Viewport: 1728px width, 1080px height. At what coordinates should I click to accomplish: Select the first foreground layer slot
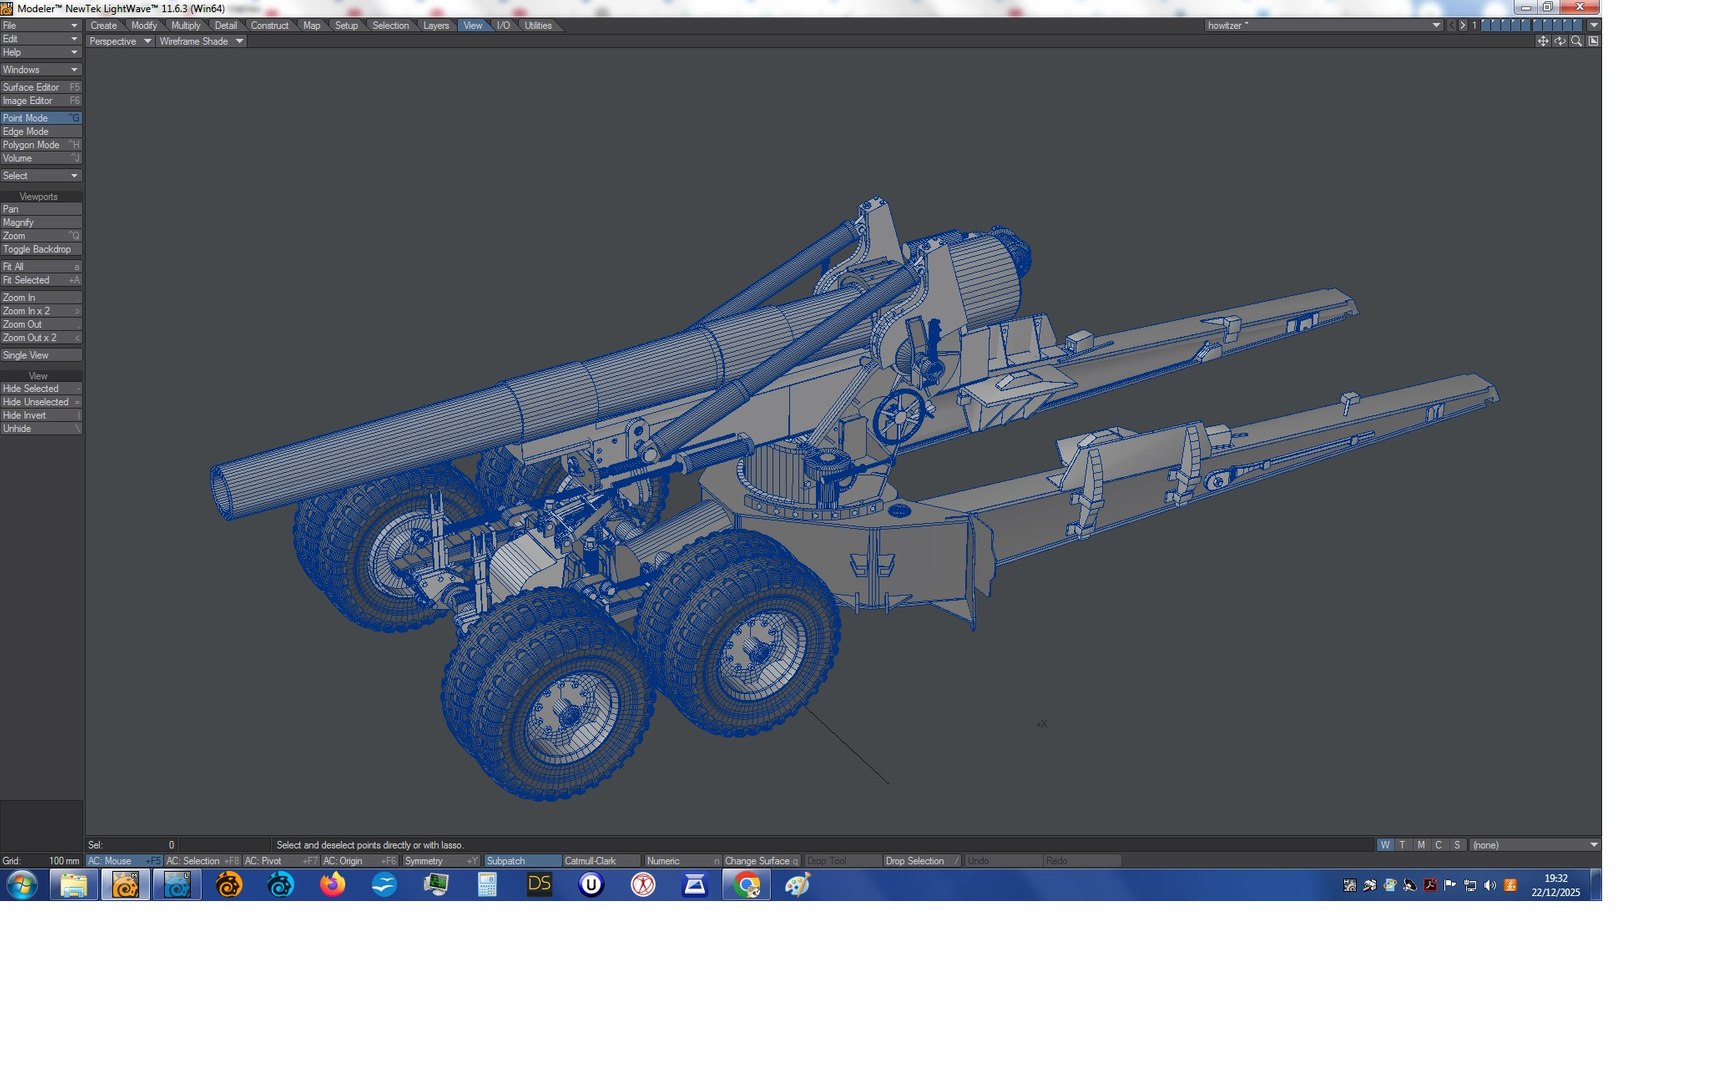[x=1487, y=23]
